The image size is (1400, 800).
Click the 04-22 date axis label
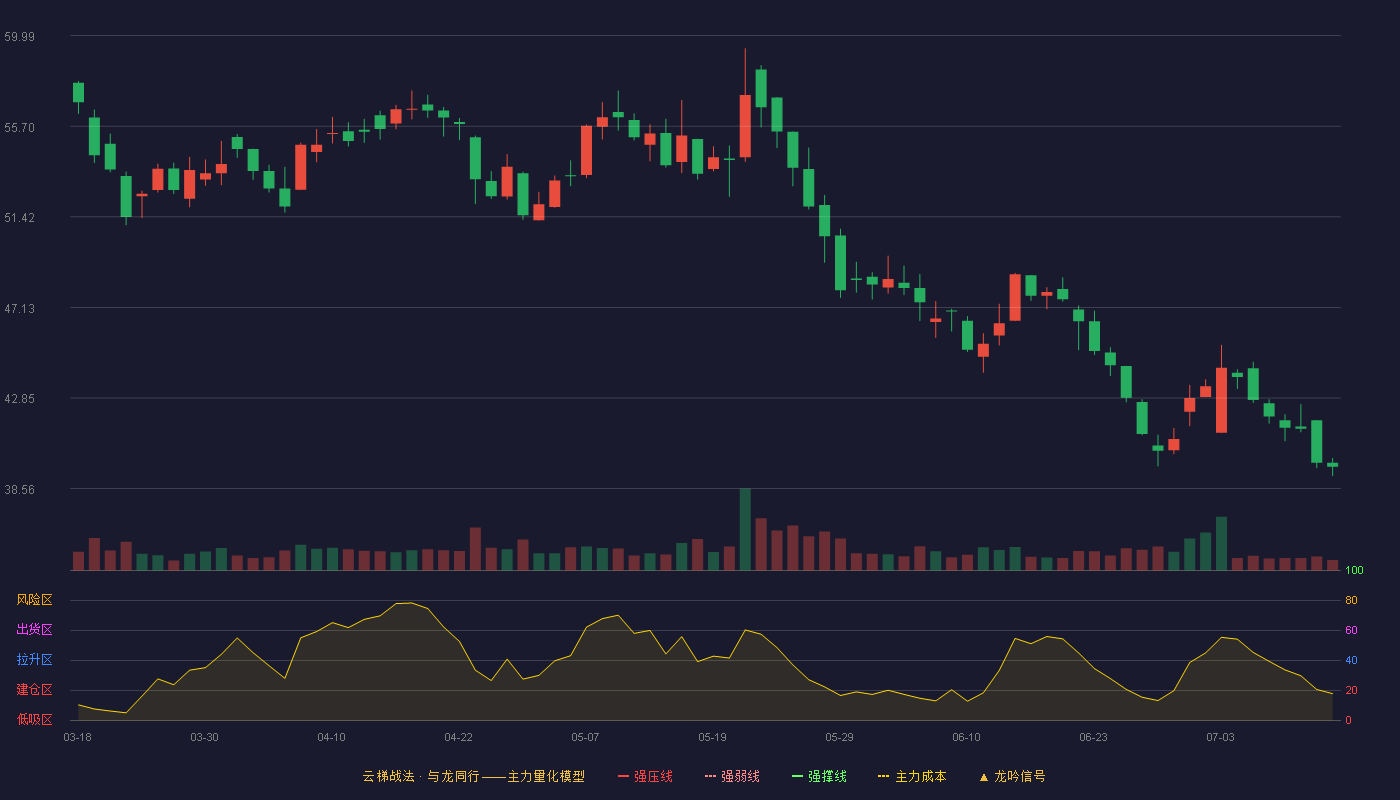[458, 737]
